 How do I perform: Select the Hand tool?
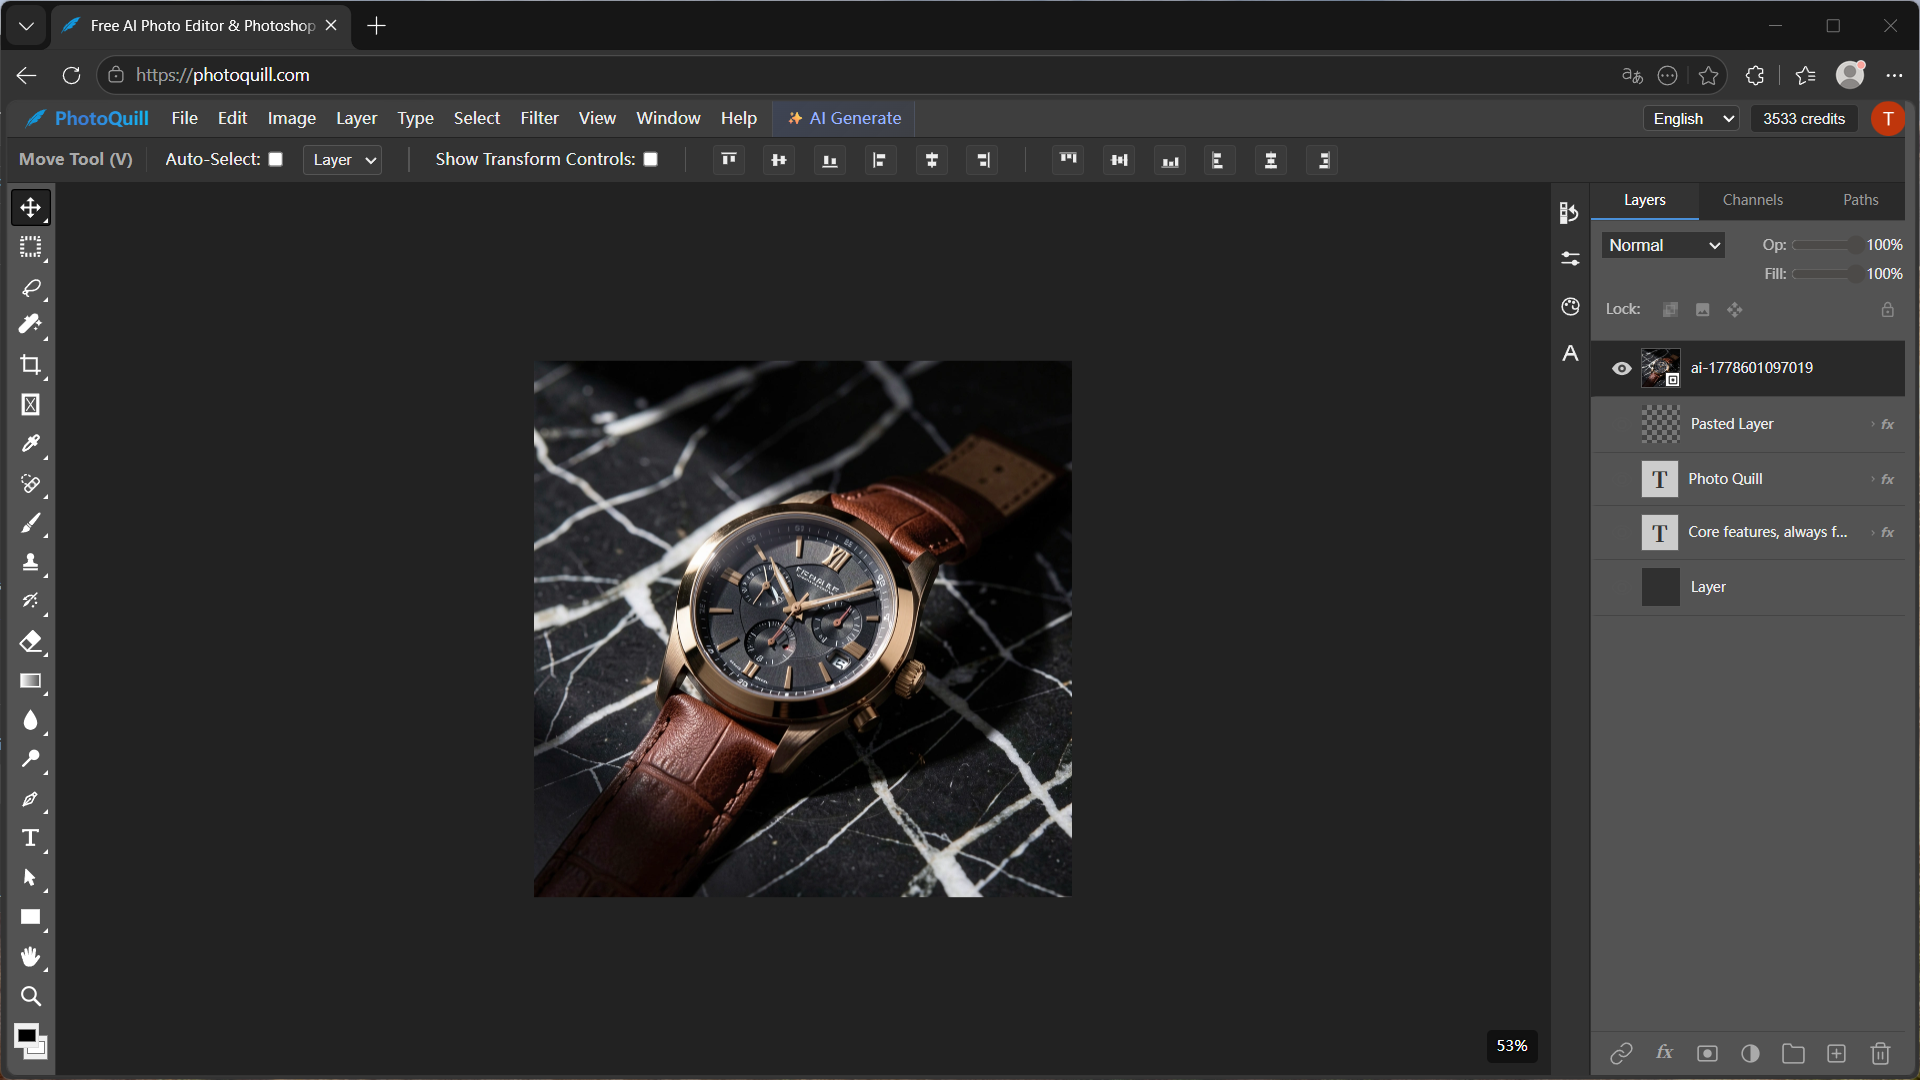30,957
